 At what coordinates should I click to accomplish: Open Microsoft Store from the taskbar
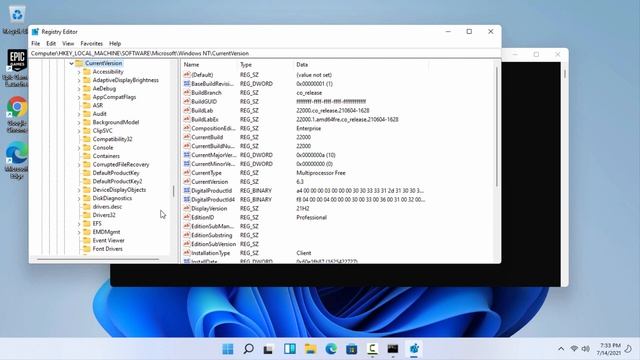(351, 349)
